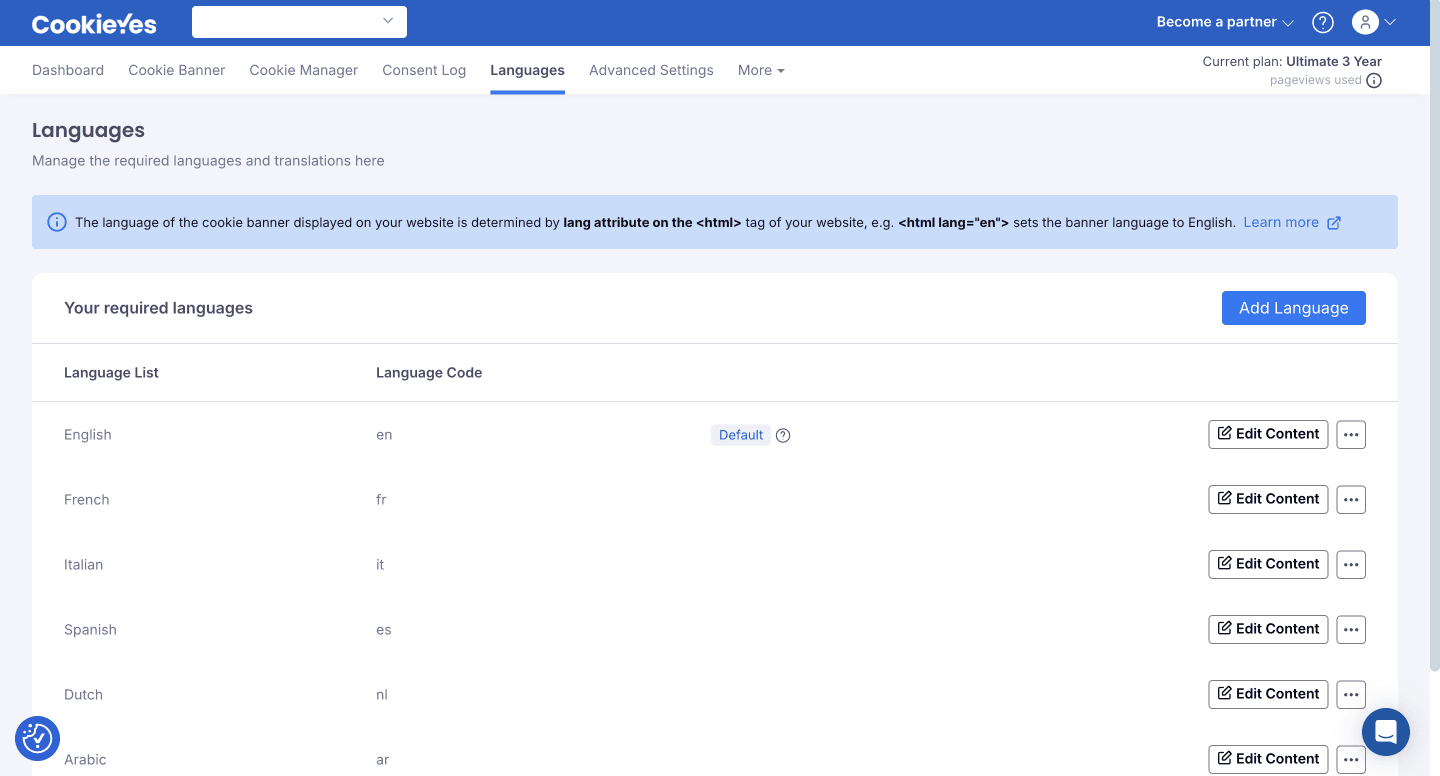Screen dimensions: 1440x776
Task: Edit content for Spanish
Action: 1268,629
